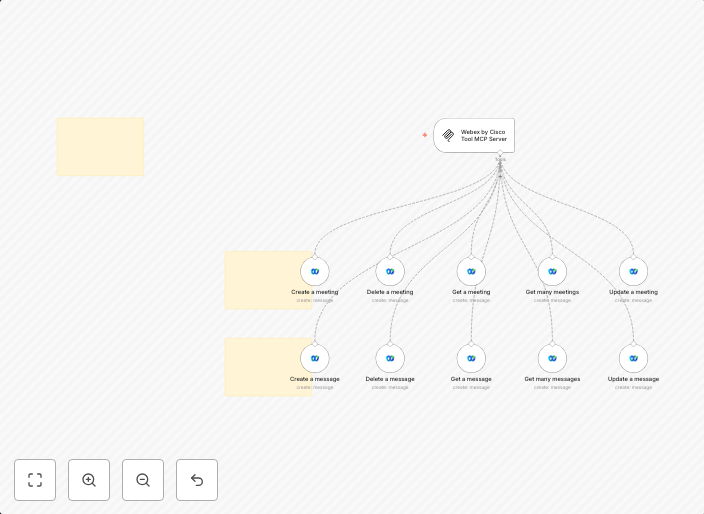This screenshot has height=514, width=704.
Task: Select the Get a meeting node
Action: (471, 271)
